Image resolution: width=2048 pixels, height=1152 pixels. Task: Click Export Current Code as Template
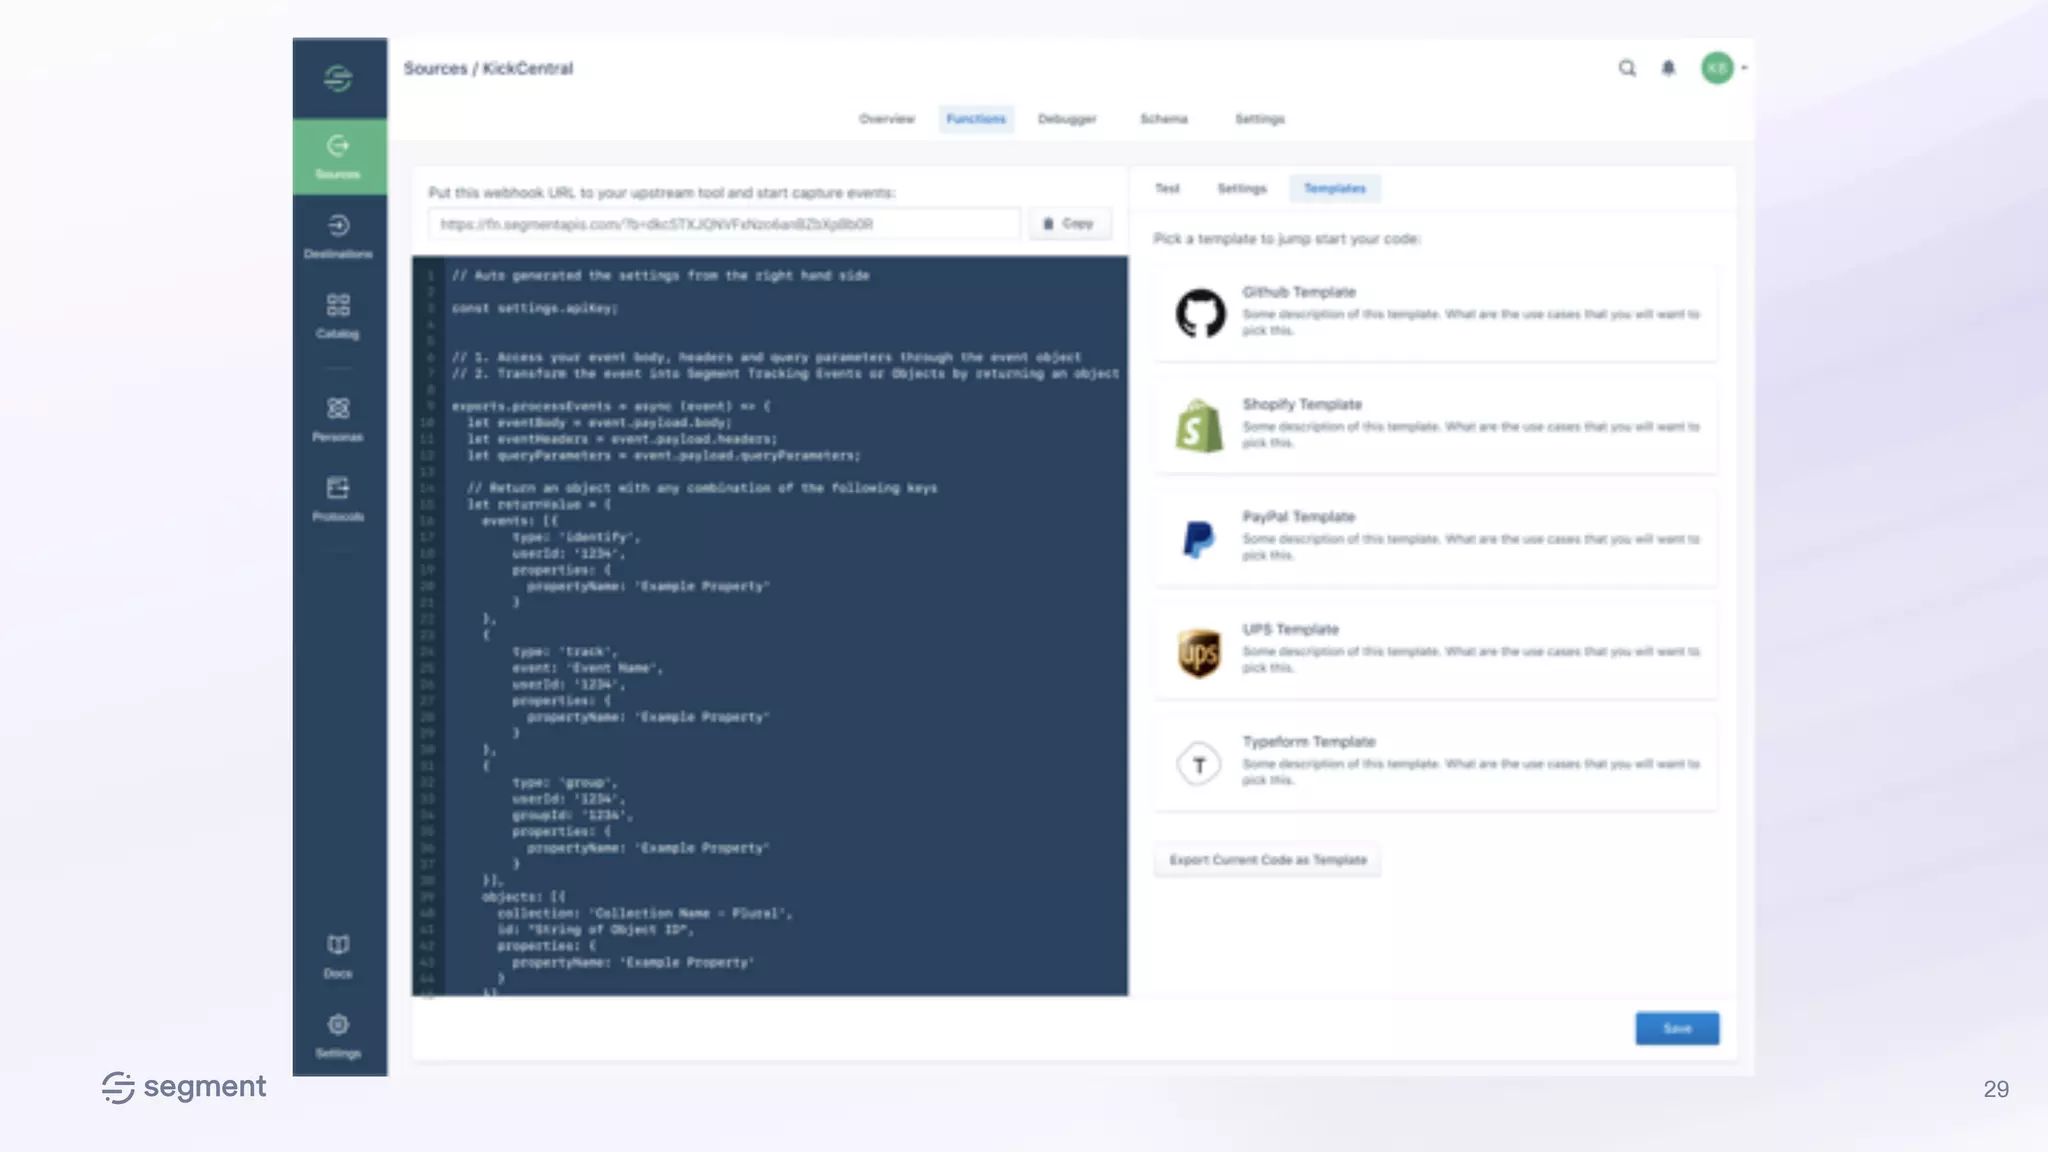[x=1267, y=860]
